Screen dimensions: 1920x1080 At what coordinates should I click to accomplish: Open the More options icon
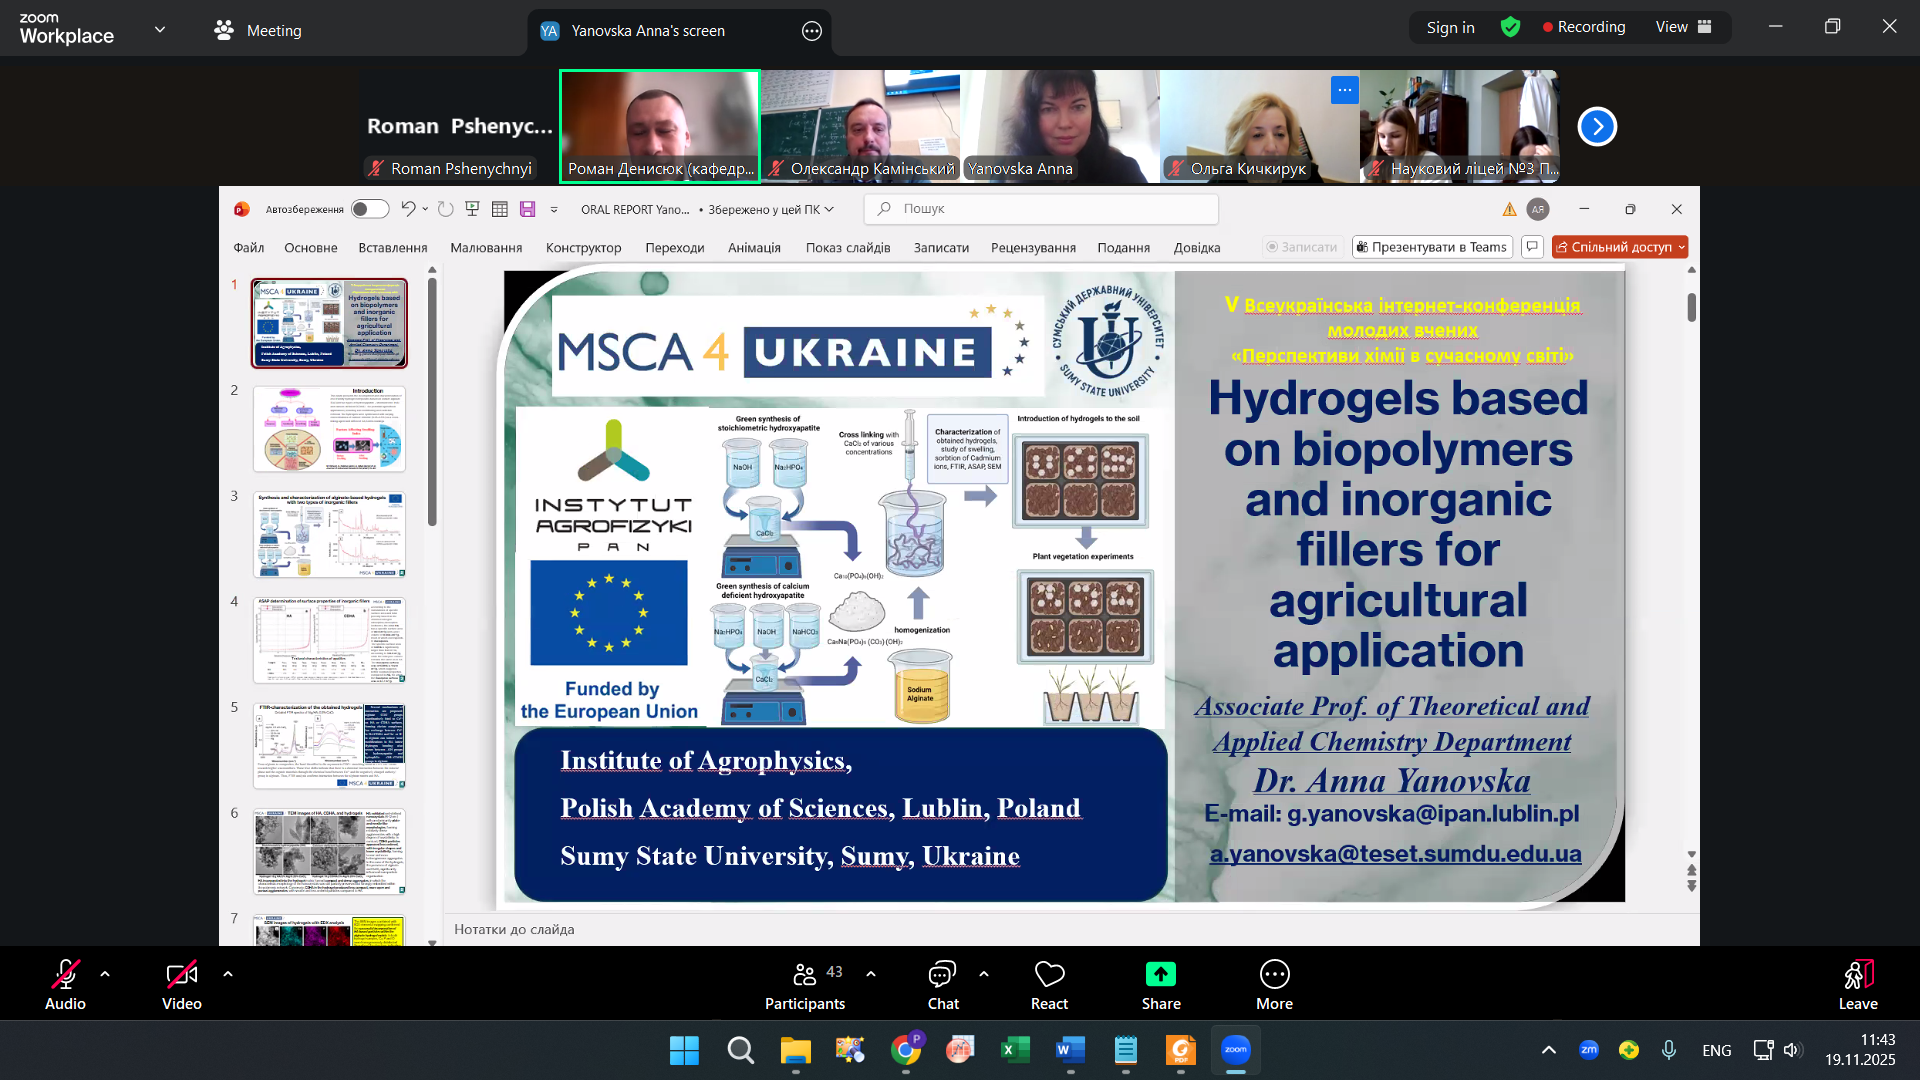[1274, 975]
